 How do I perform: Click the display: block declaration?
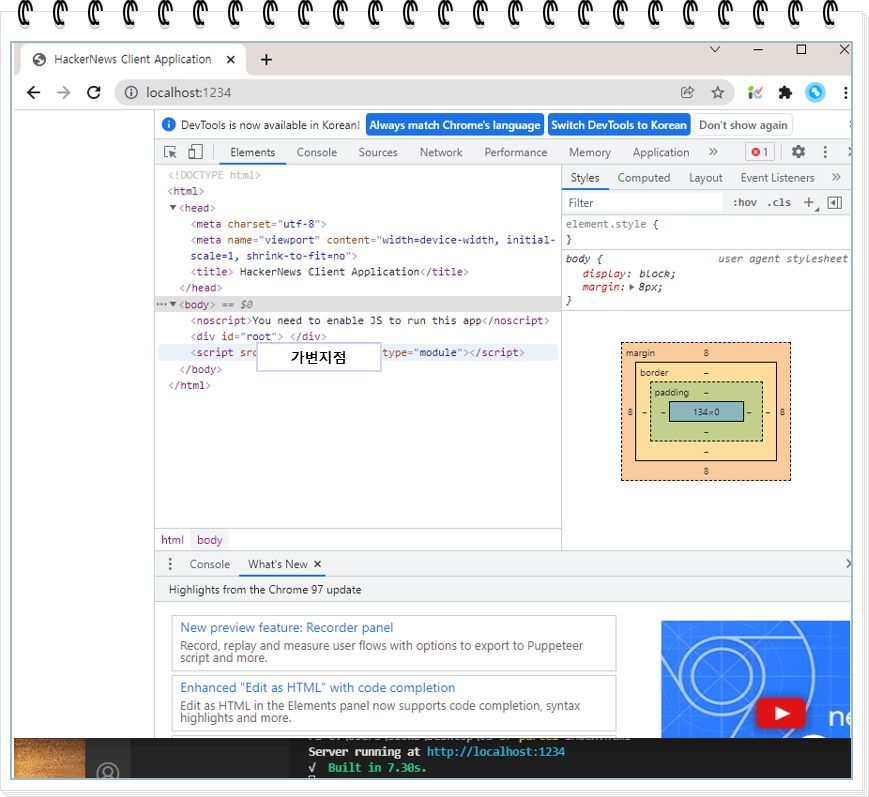coord(629,274)
